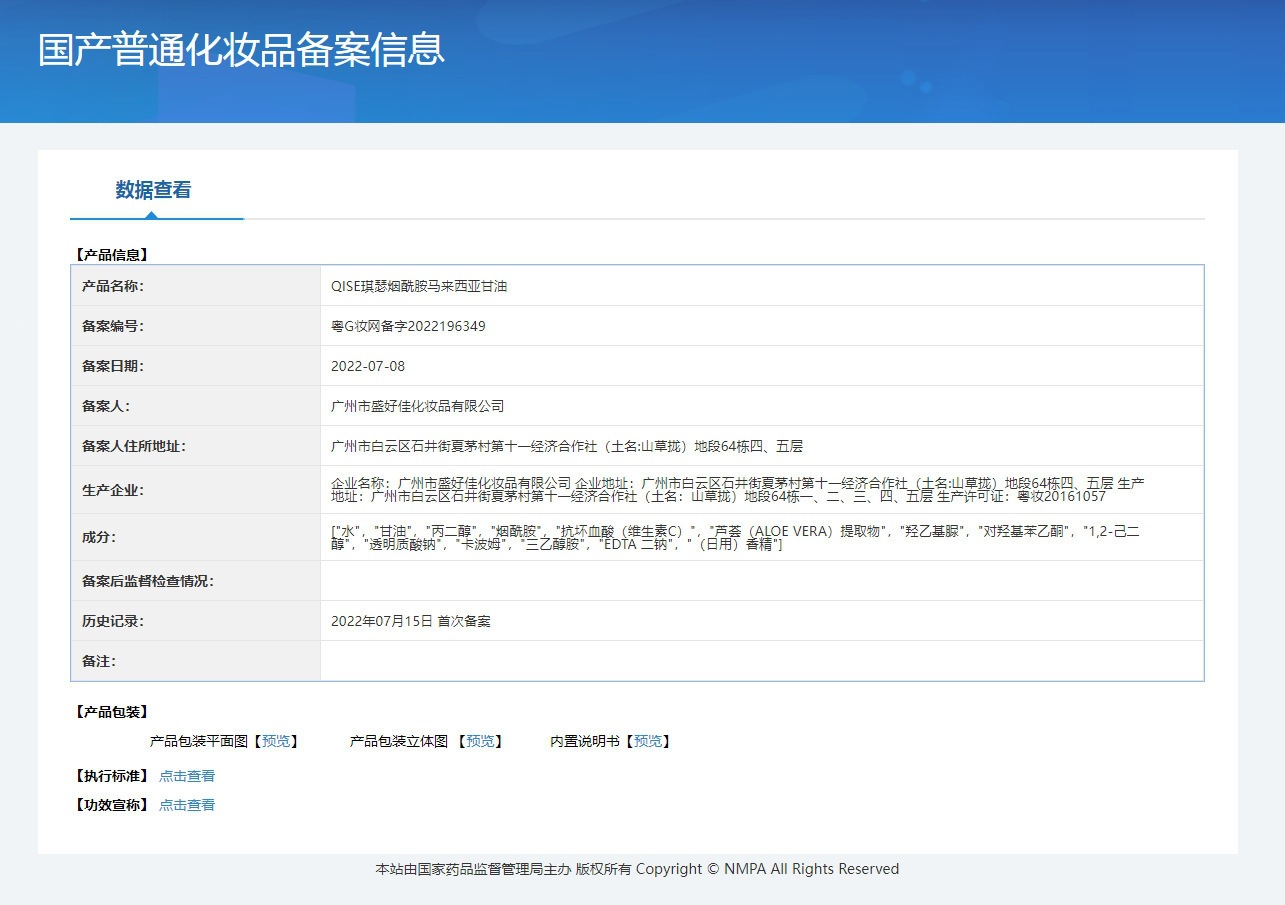Viewport: 1285px width, 905px height.
Task: Click the 成分 row label
Action: click(99, 537)
